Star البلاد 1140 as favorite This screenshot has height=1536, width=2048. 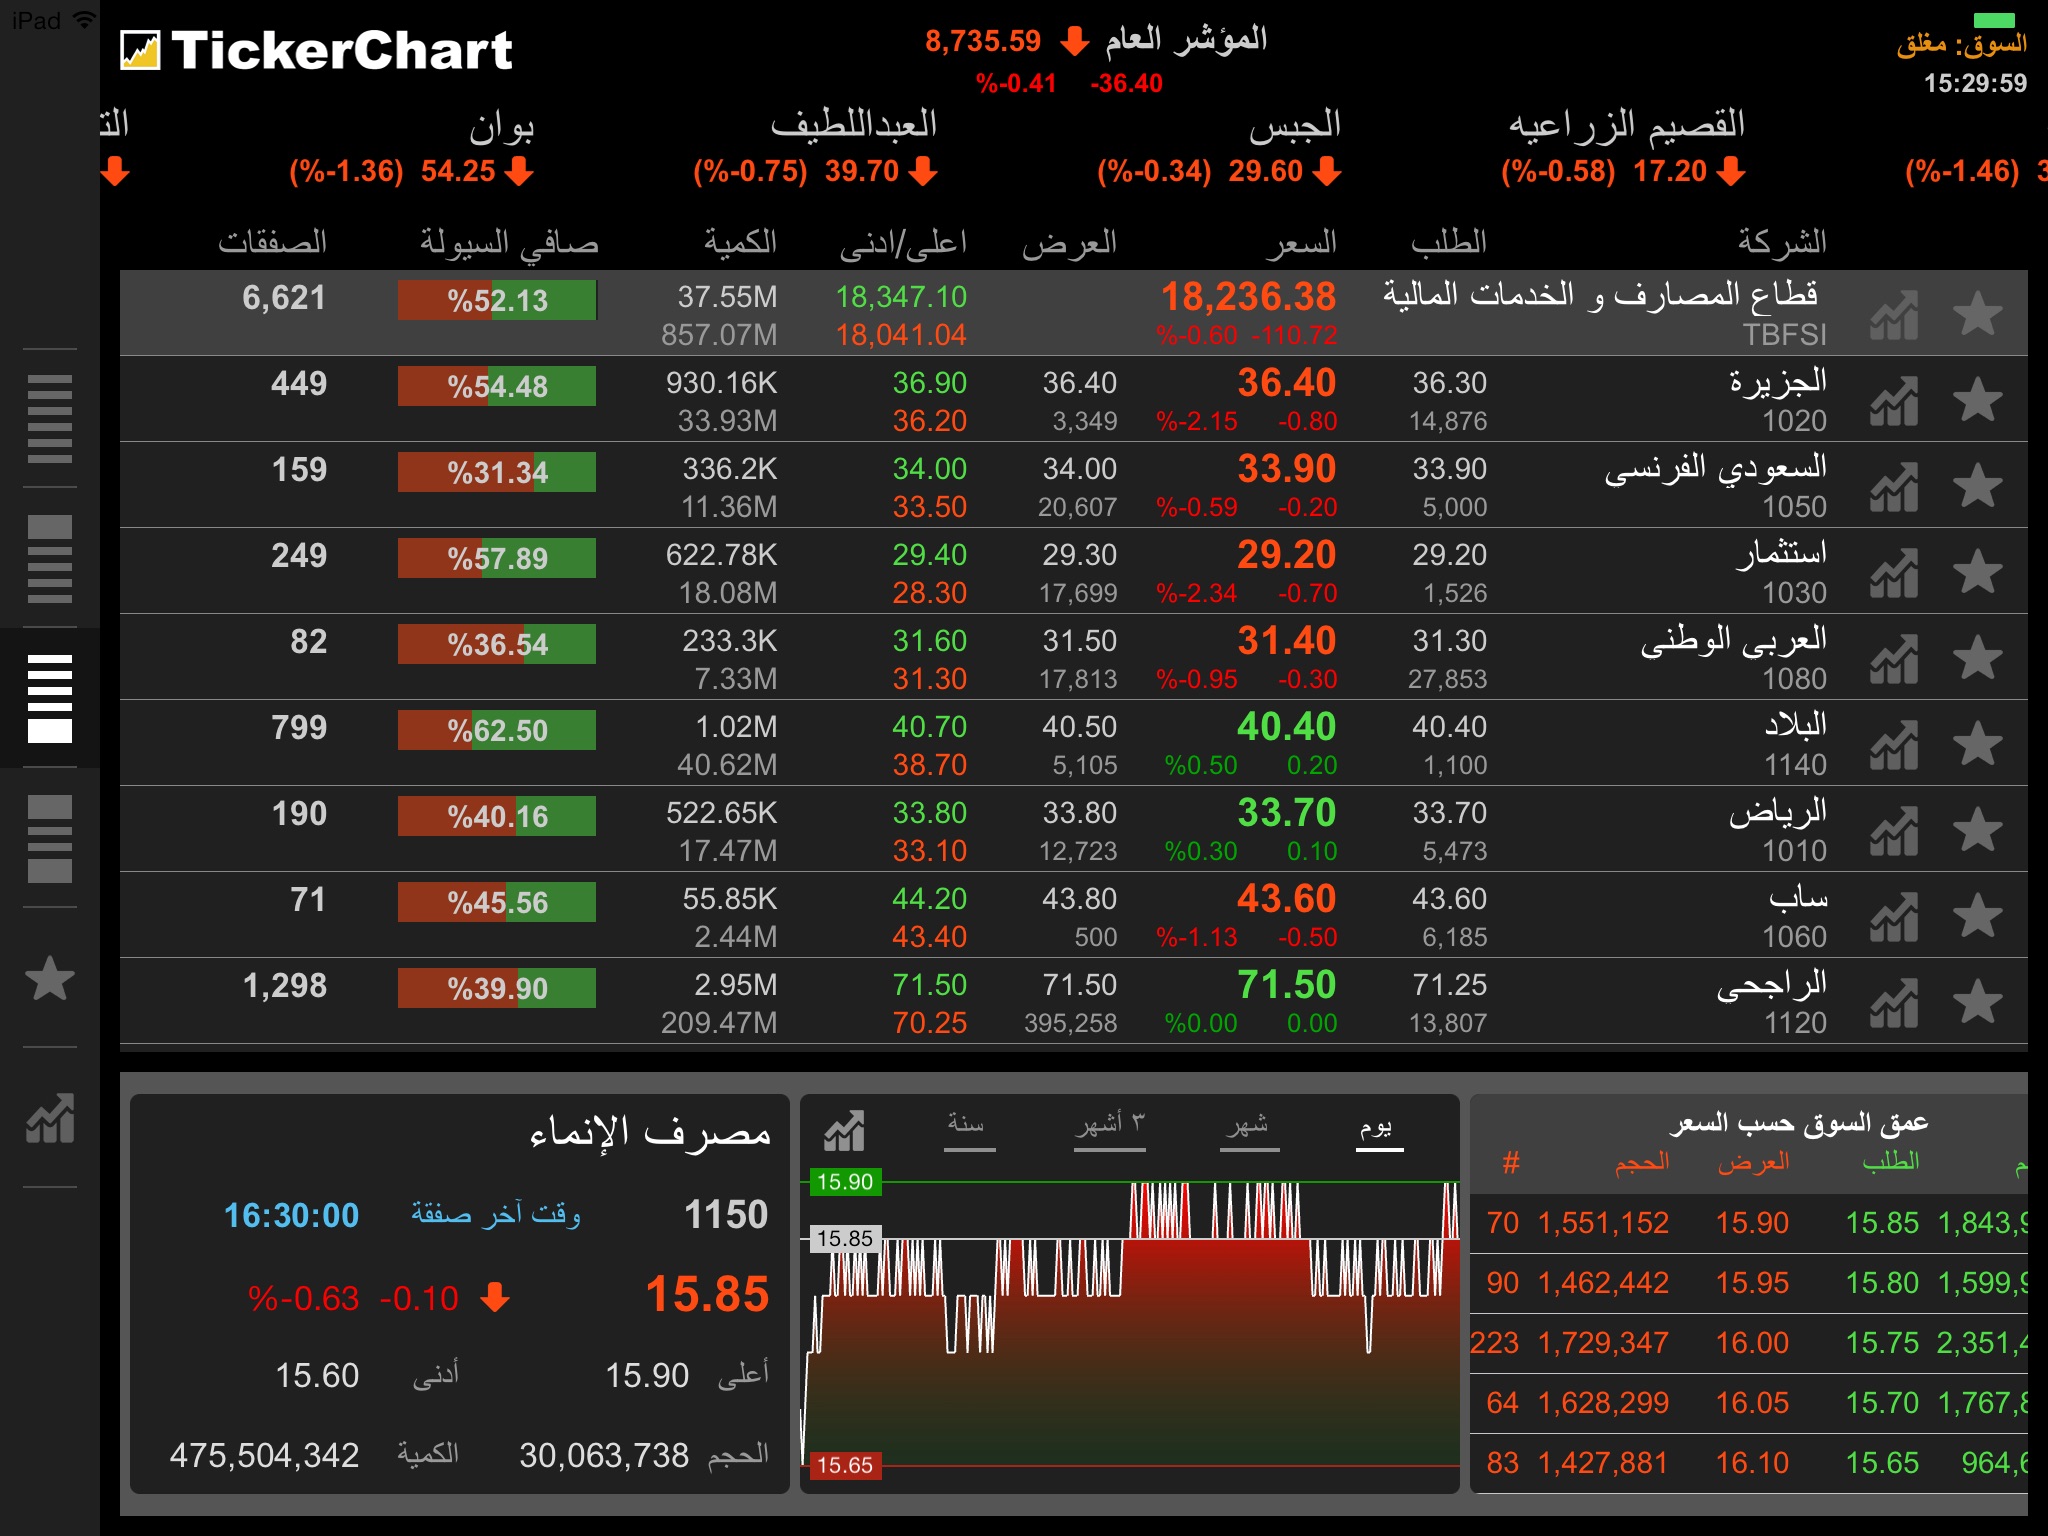(x=1977, y=745)
